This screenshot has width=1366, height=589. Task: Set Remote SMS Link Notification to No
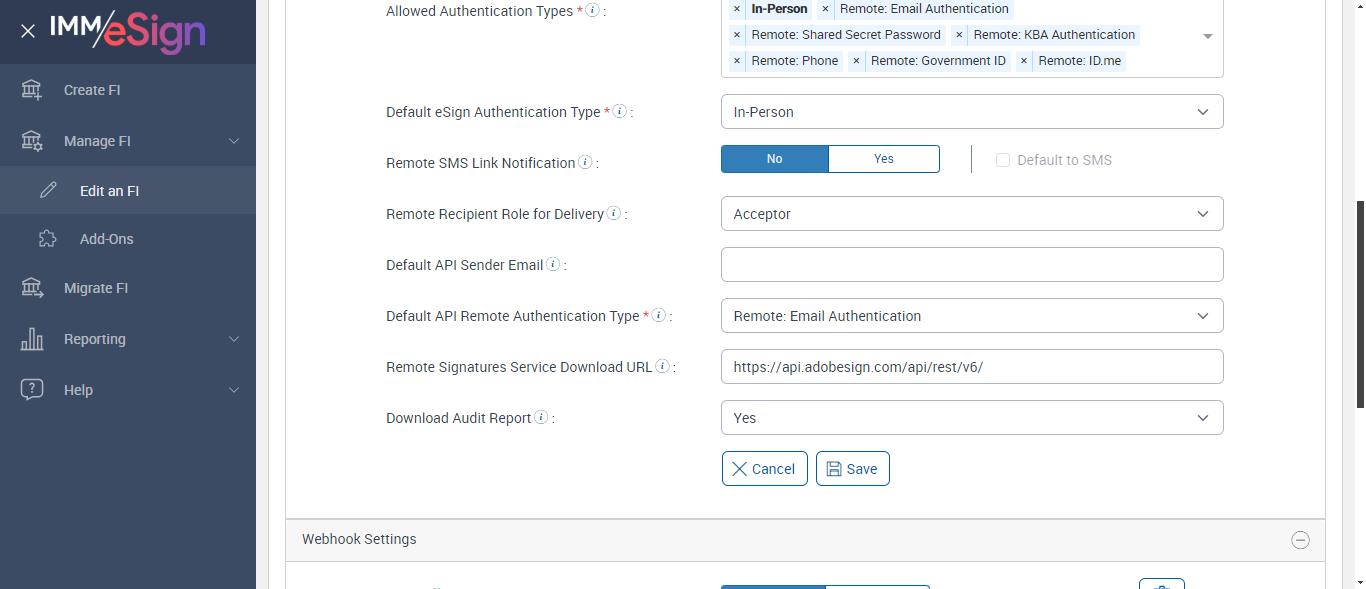[775, 159]
